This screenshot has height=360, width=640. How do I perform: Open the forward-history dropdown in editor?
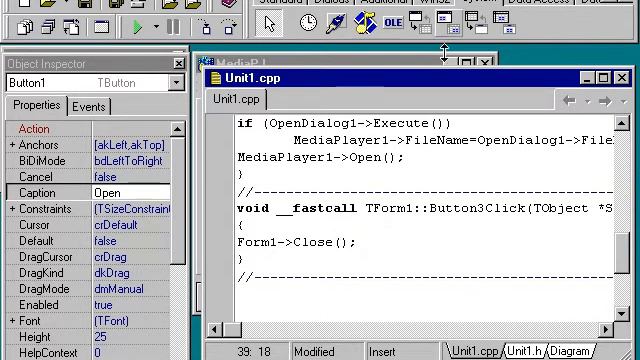[623, 101]
